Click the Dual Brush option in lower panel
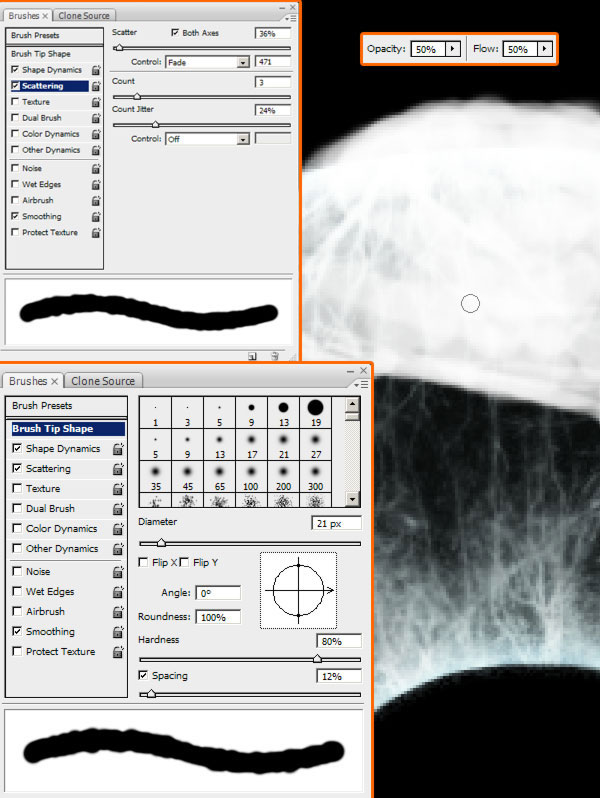The image size is (600, 798). coord(49,508)
